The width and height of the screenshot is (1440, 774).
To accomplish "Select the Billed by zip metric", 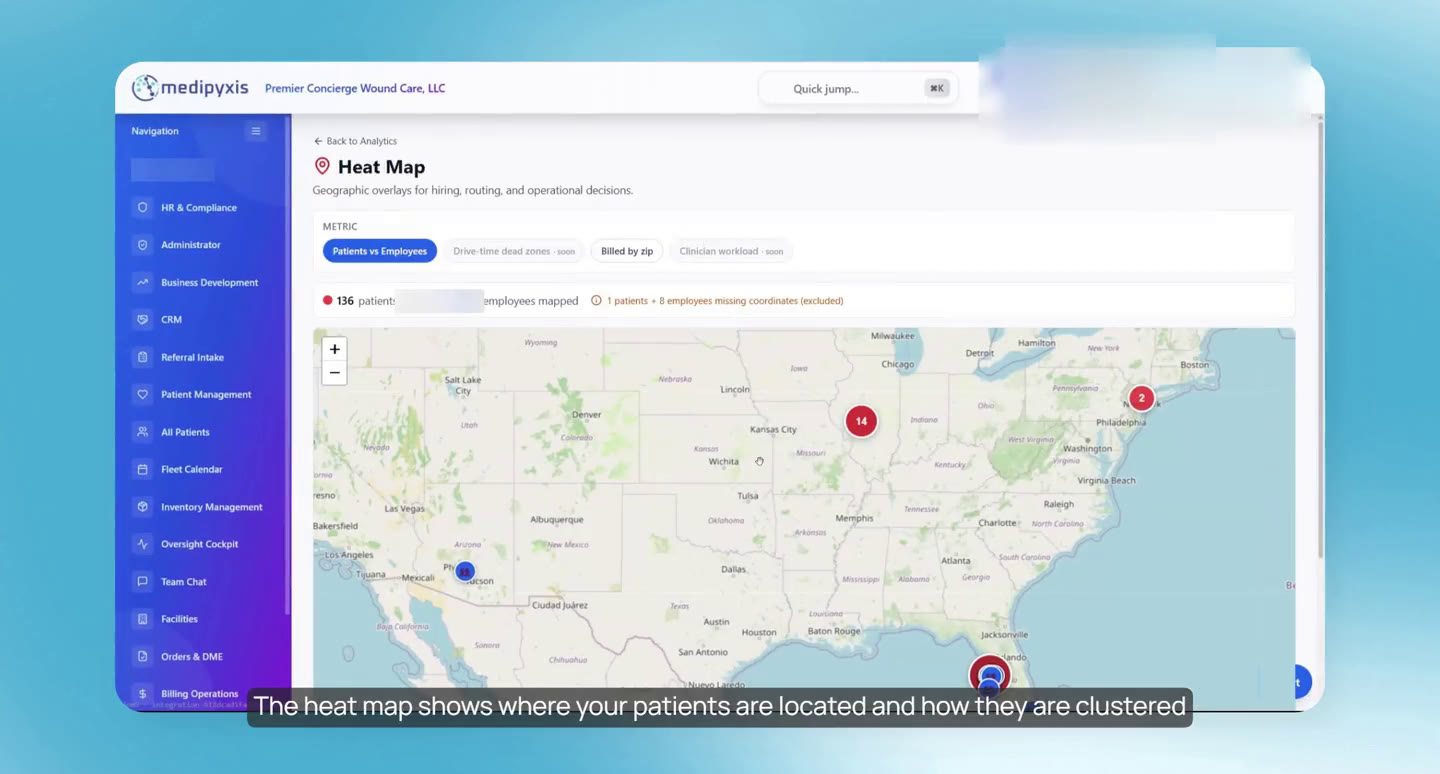I will coord(627,251).
